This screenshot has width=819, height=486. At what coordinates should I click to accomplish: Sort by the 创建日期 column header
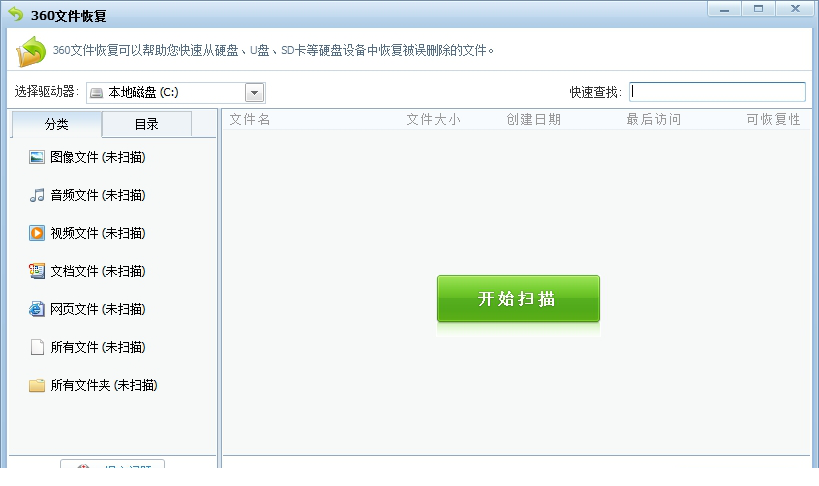[533, 120]
